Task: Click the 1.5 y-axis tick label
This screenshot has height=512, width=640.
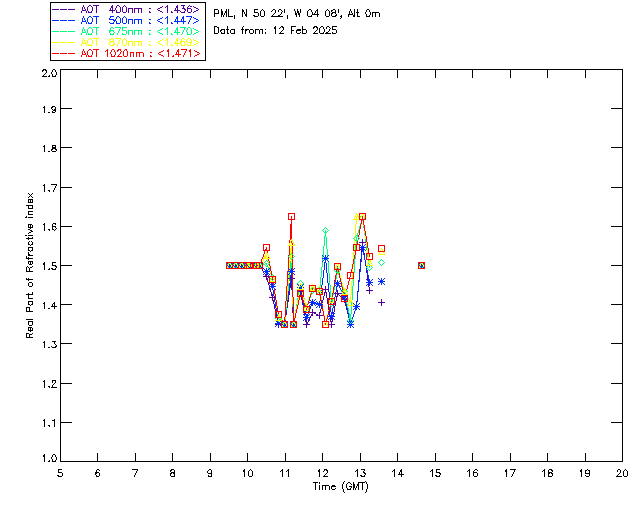Action: pos(49,266)
